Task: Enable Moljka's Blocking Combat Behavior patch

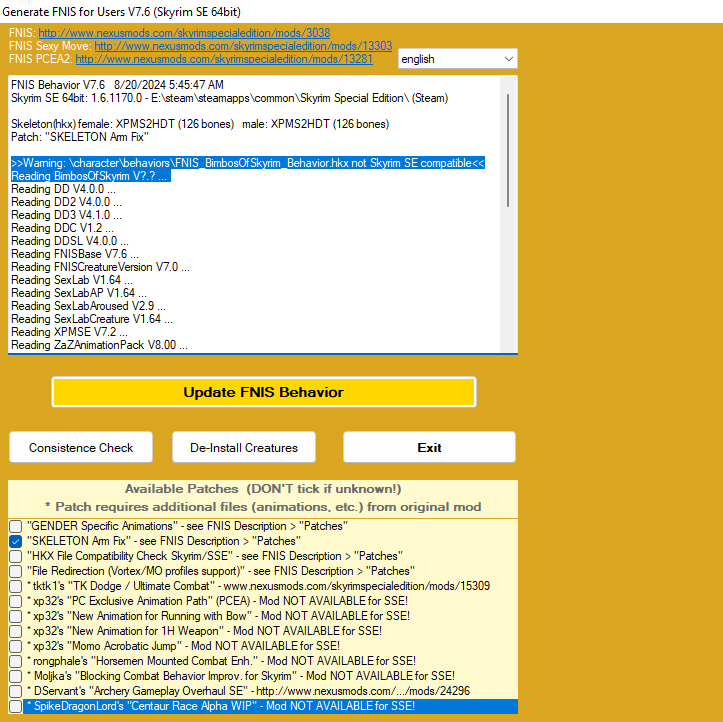Action: 16,676
